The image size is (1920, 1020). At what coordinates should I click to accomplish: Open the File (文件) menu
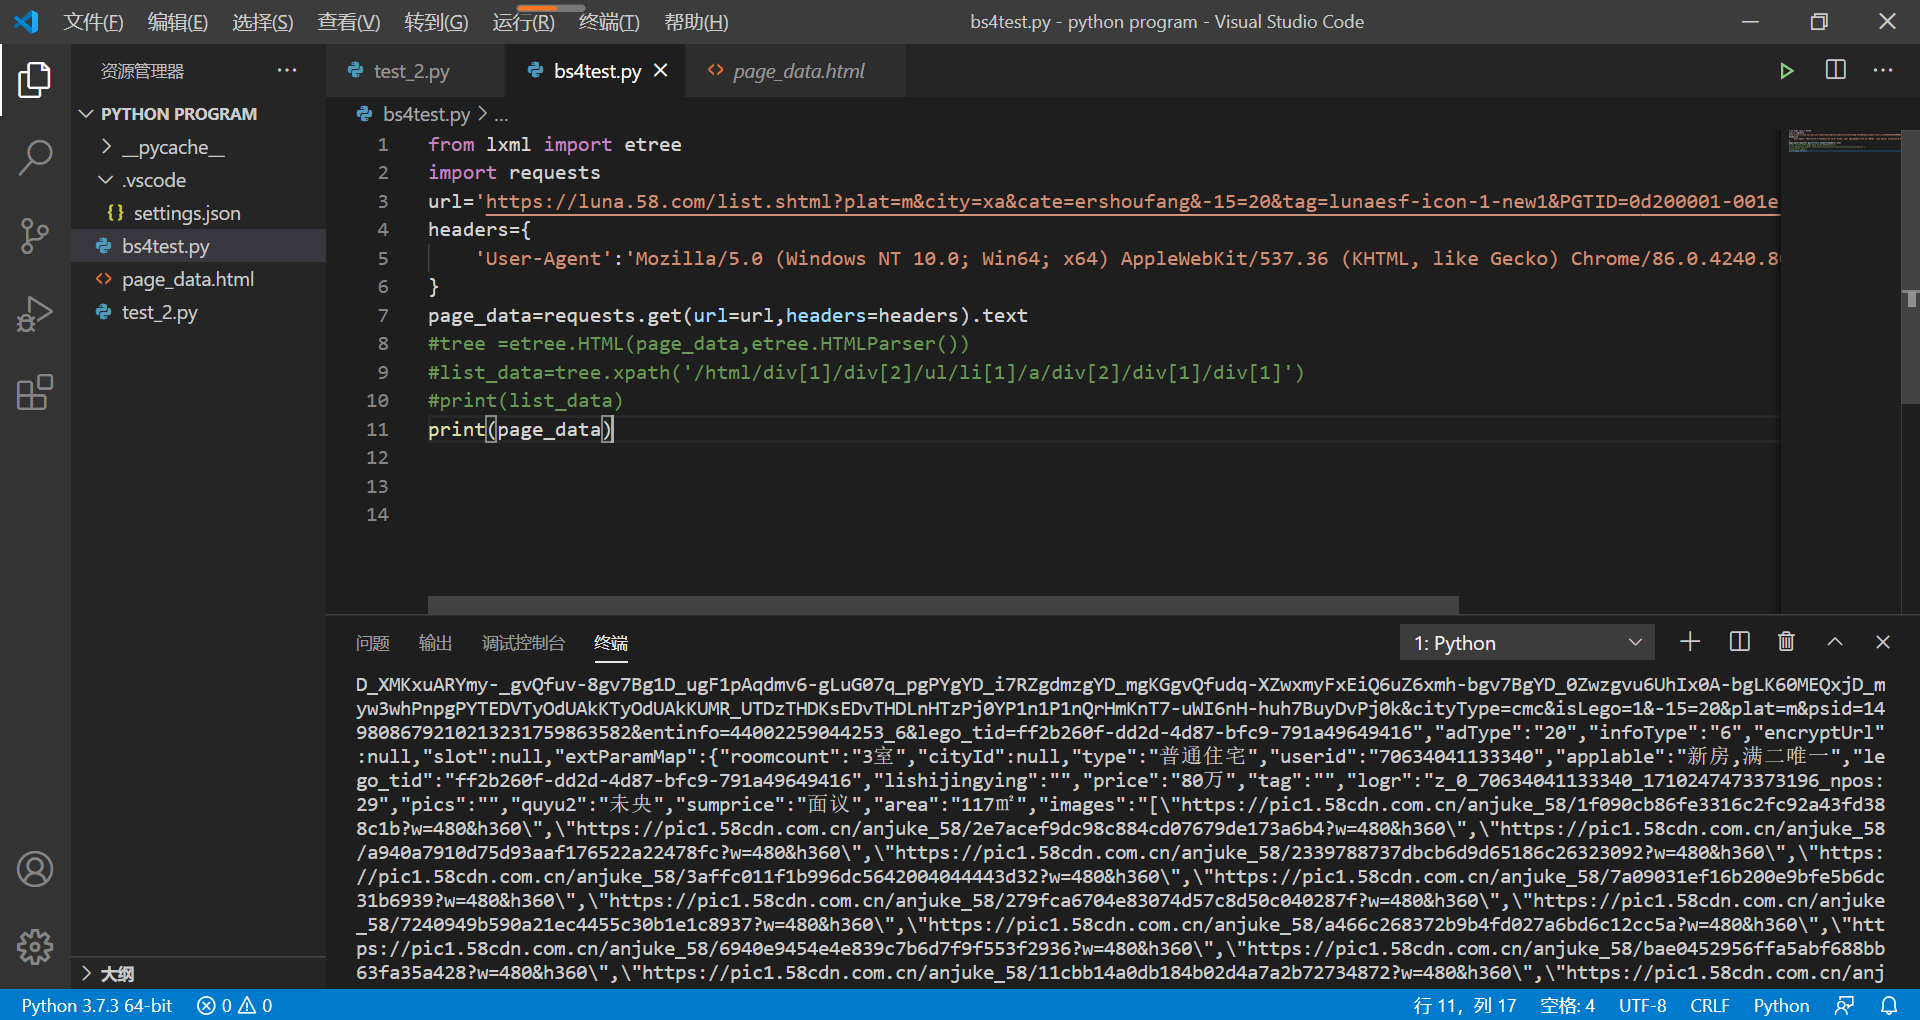93,22
